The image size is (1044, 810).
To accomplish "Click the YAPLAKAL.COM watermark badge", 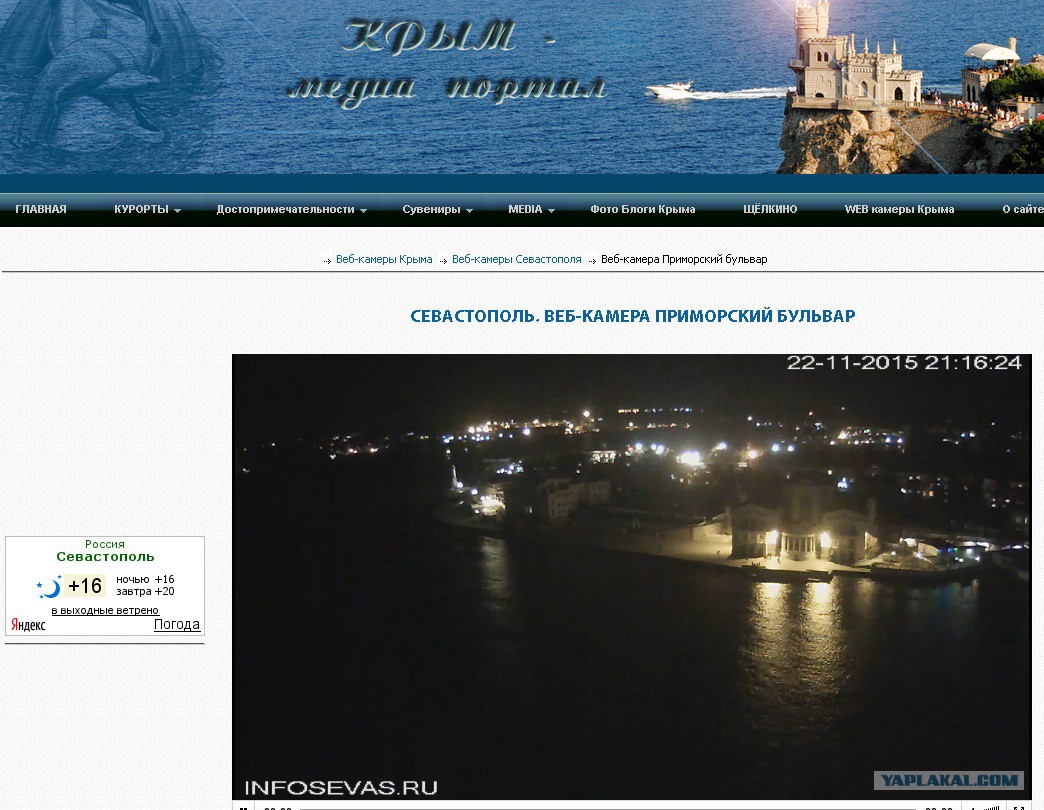I will [948, 780].
